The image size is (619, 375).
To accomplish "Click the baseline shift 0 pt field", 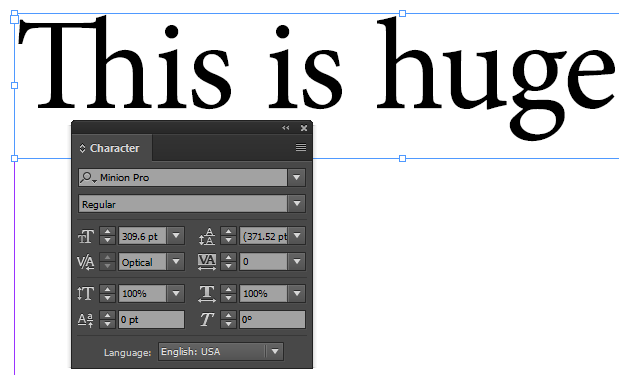I will [x=152, y=319].
